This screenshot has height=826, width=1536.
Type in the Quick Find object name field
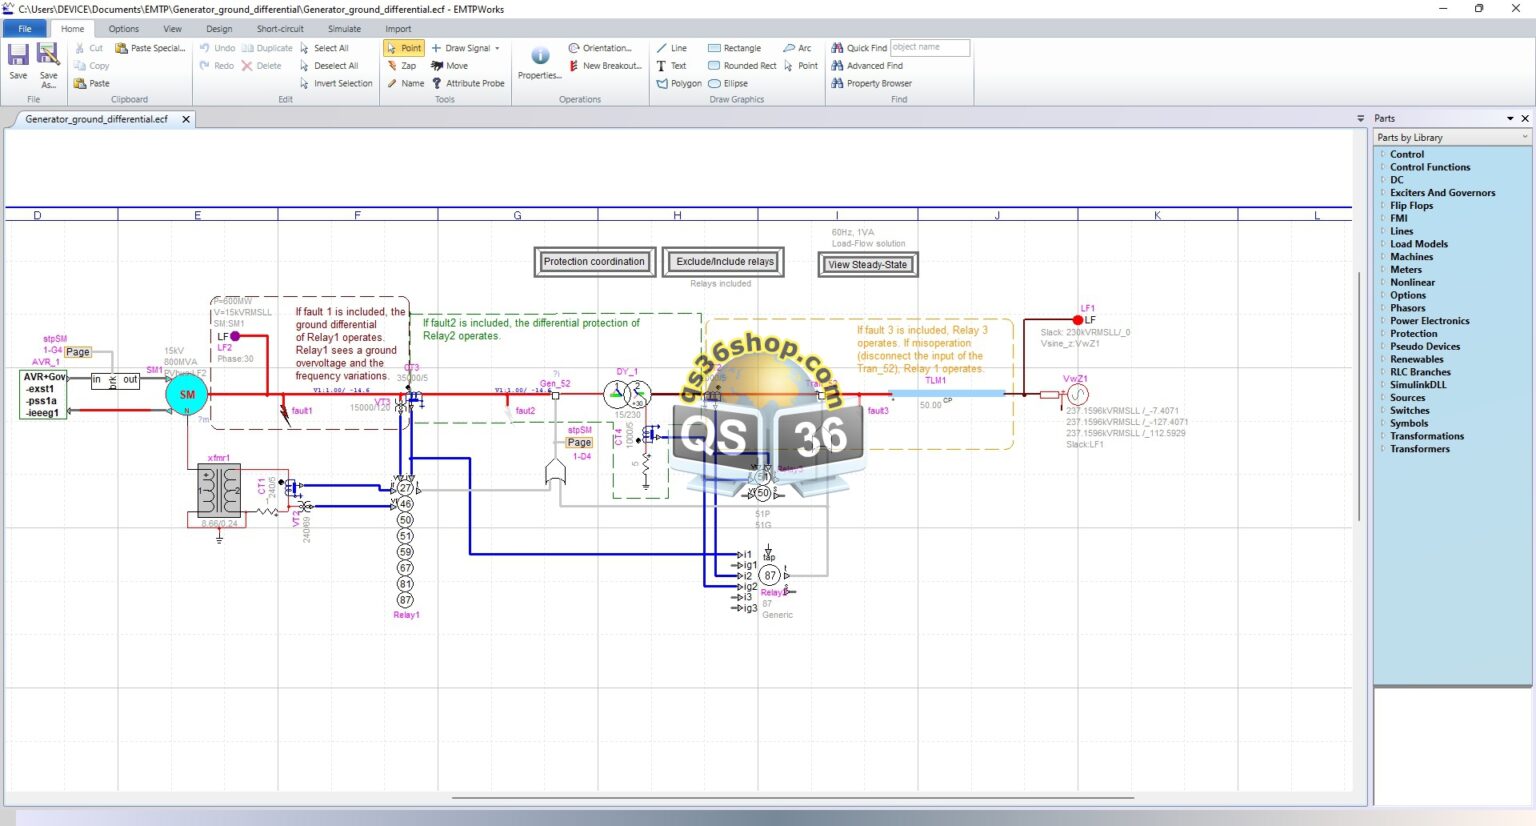928,47
